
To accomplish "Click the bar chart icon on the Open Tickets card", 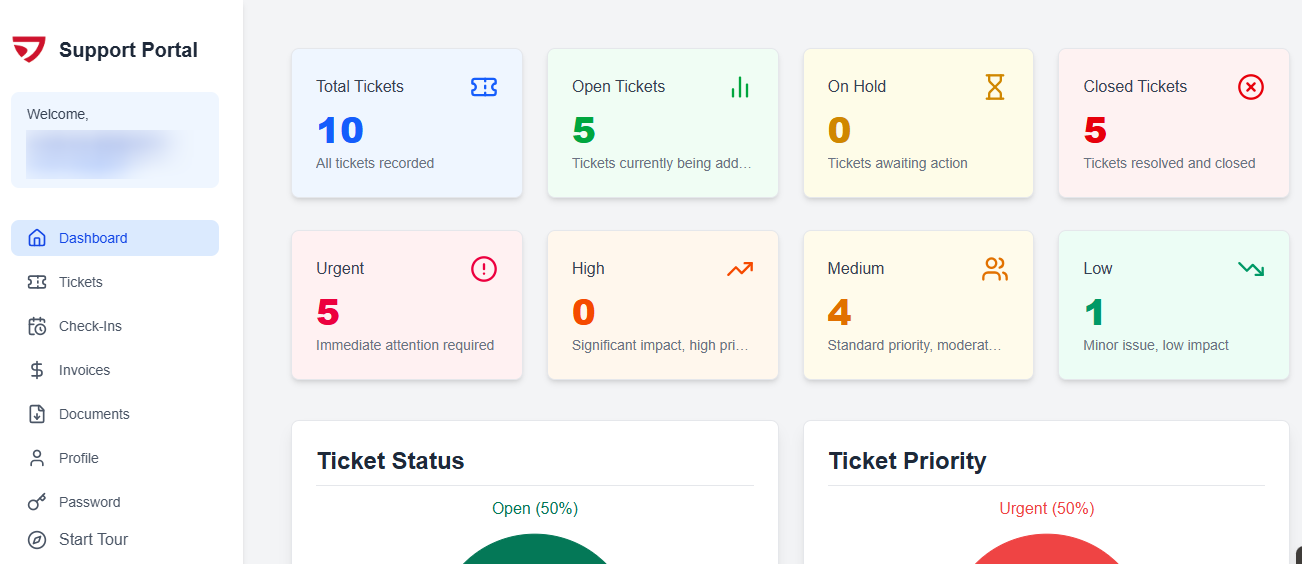I will click(740, 87).
